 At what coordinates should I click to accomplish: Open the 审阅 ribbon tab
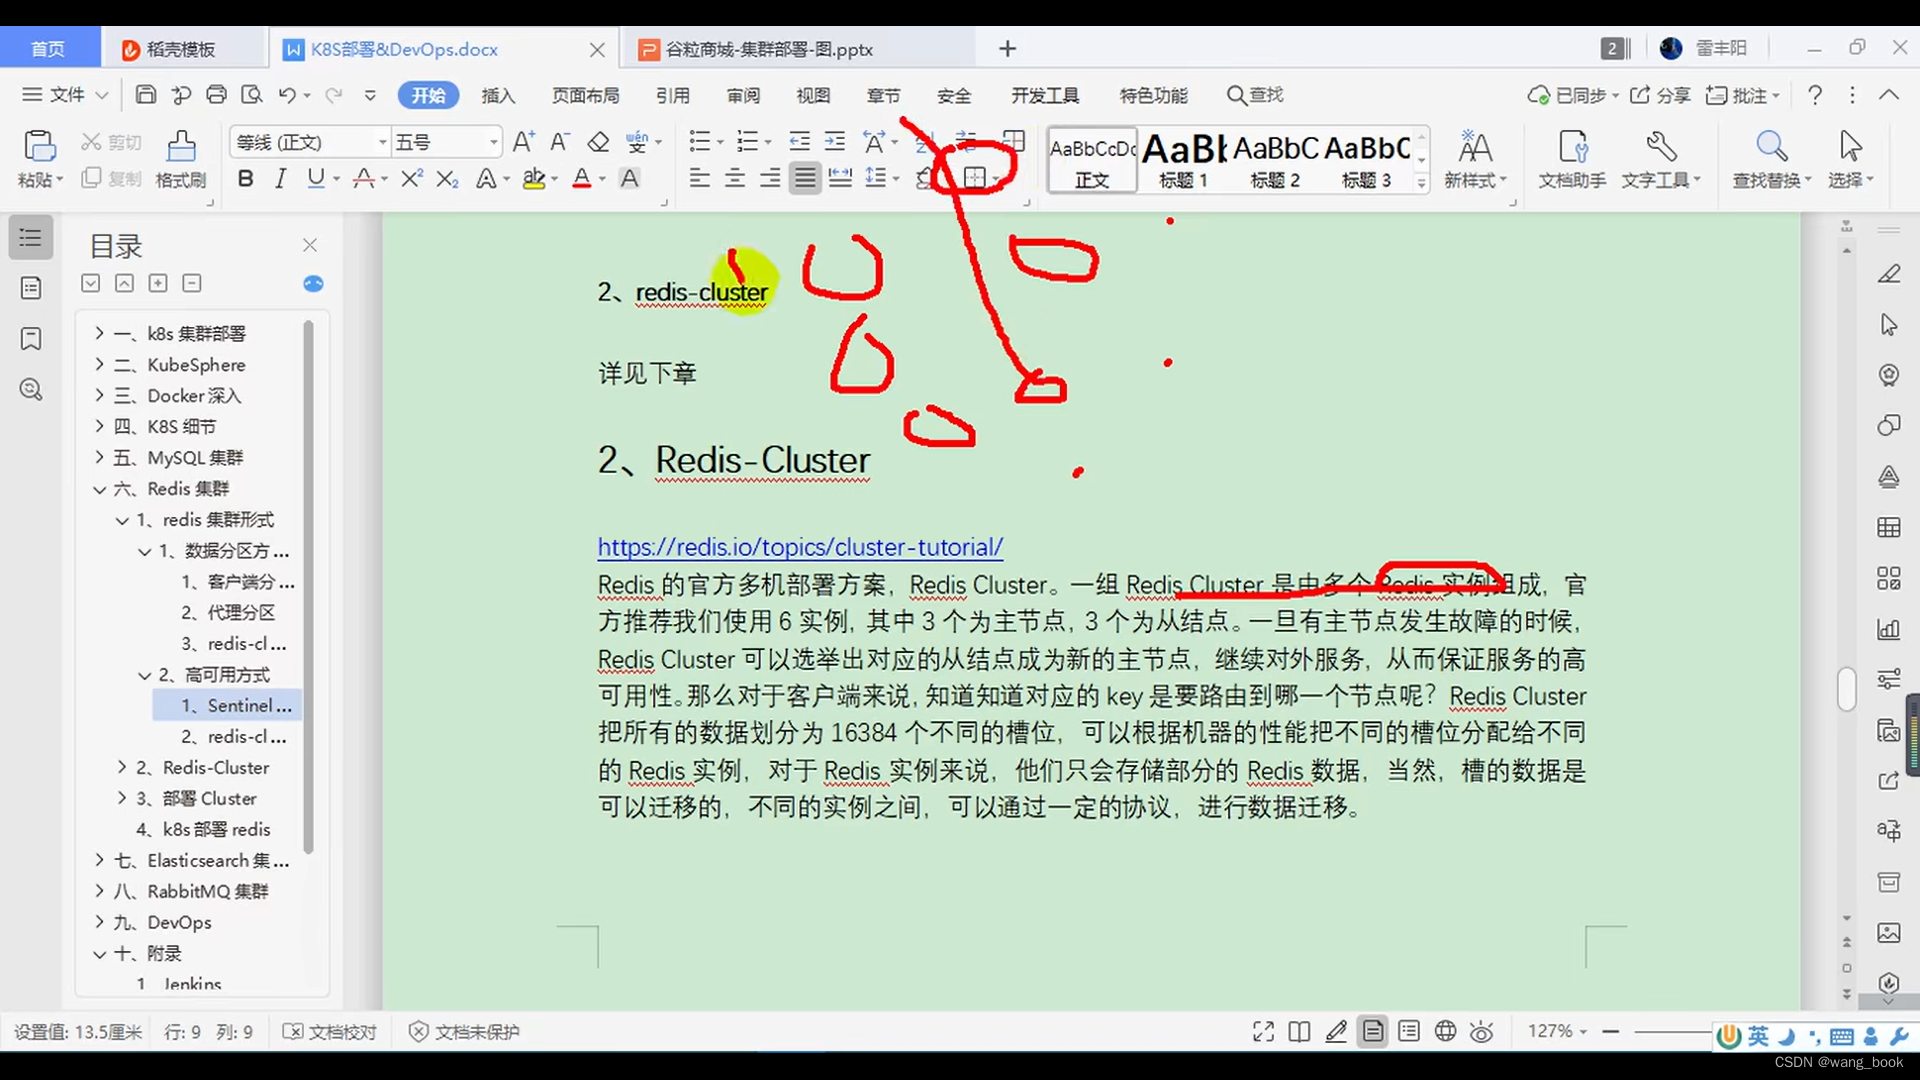point(743,95)
